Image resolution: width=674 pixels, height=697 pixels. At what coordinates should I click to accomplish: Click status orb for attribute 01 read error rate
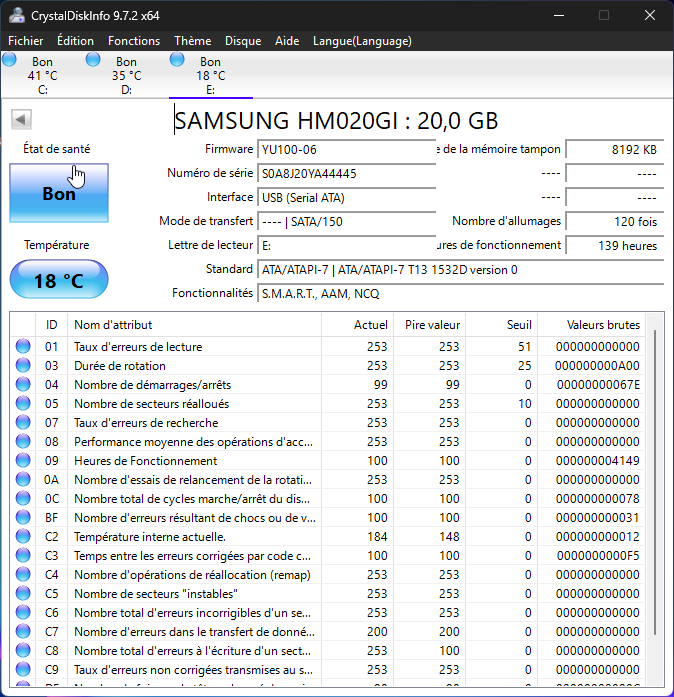(23, 346)
